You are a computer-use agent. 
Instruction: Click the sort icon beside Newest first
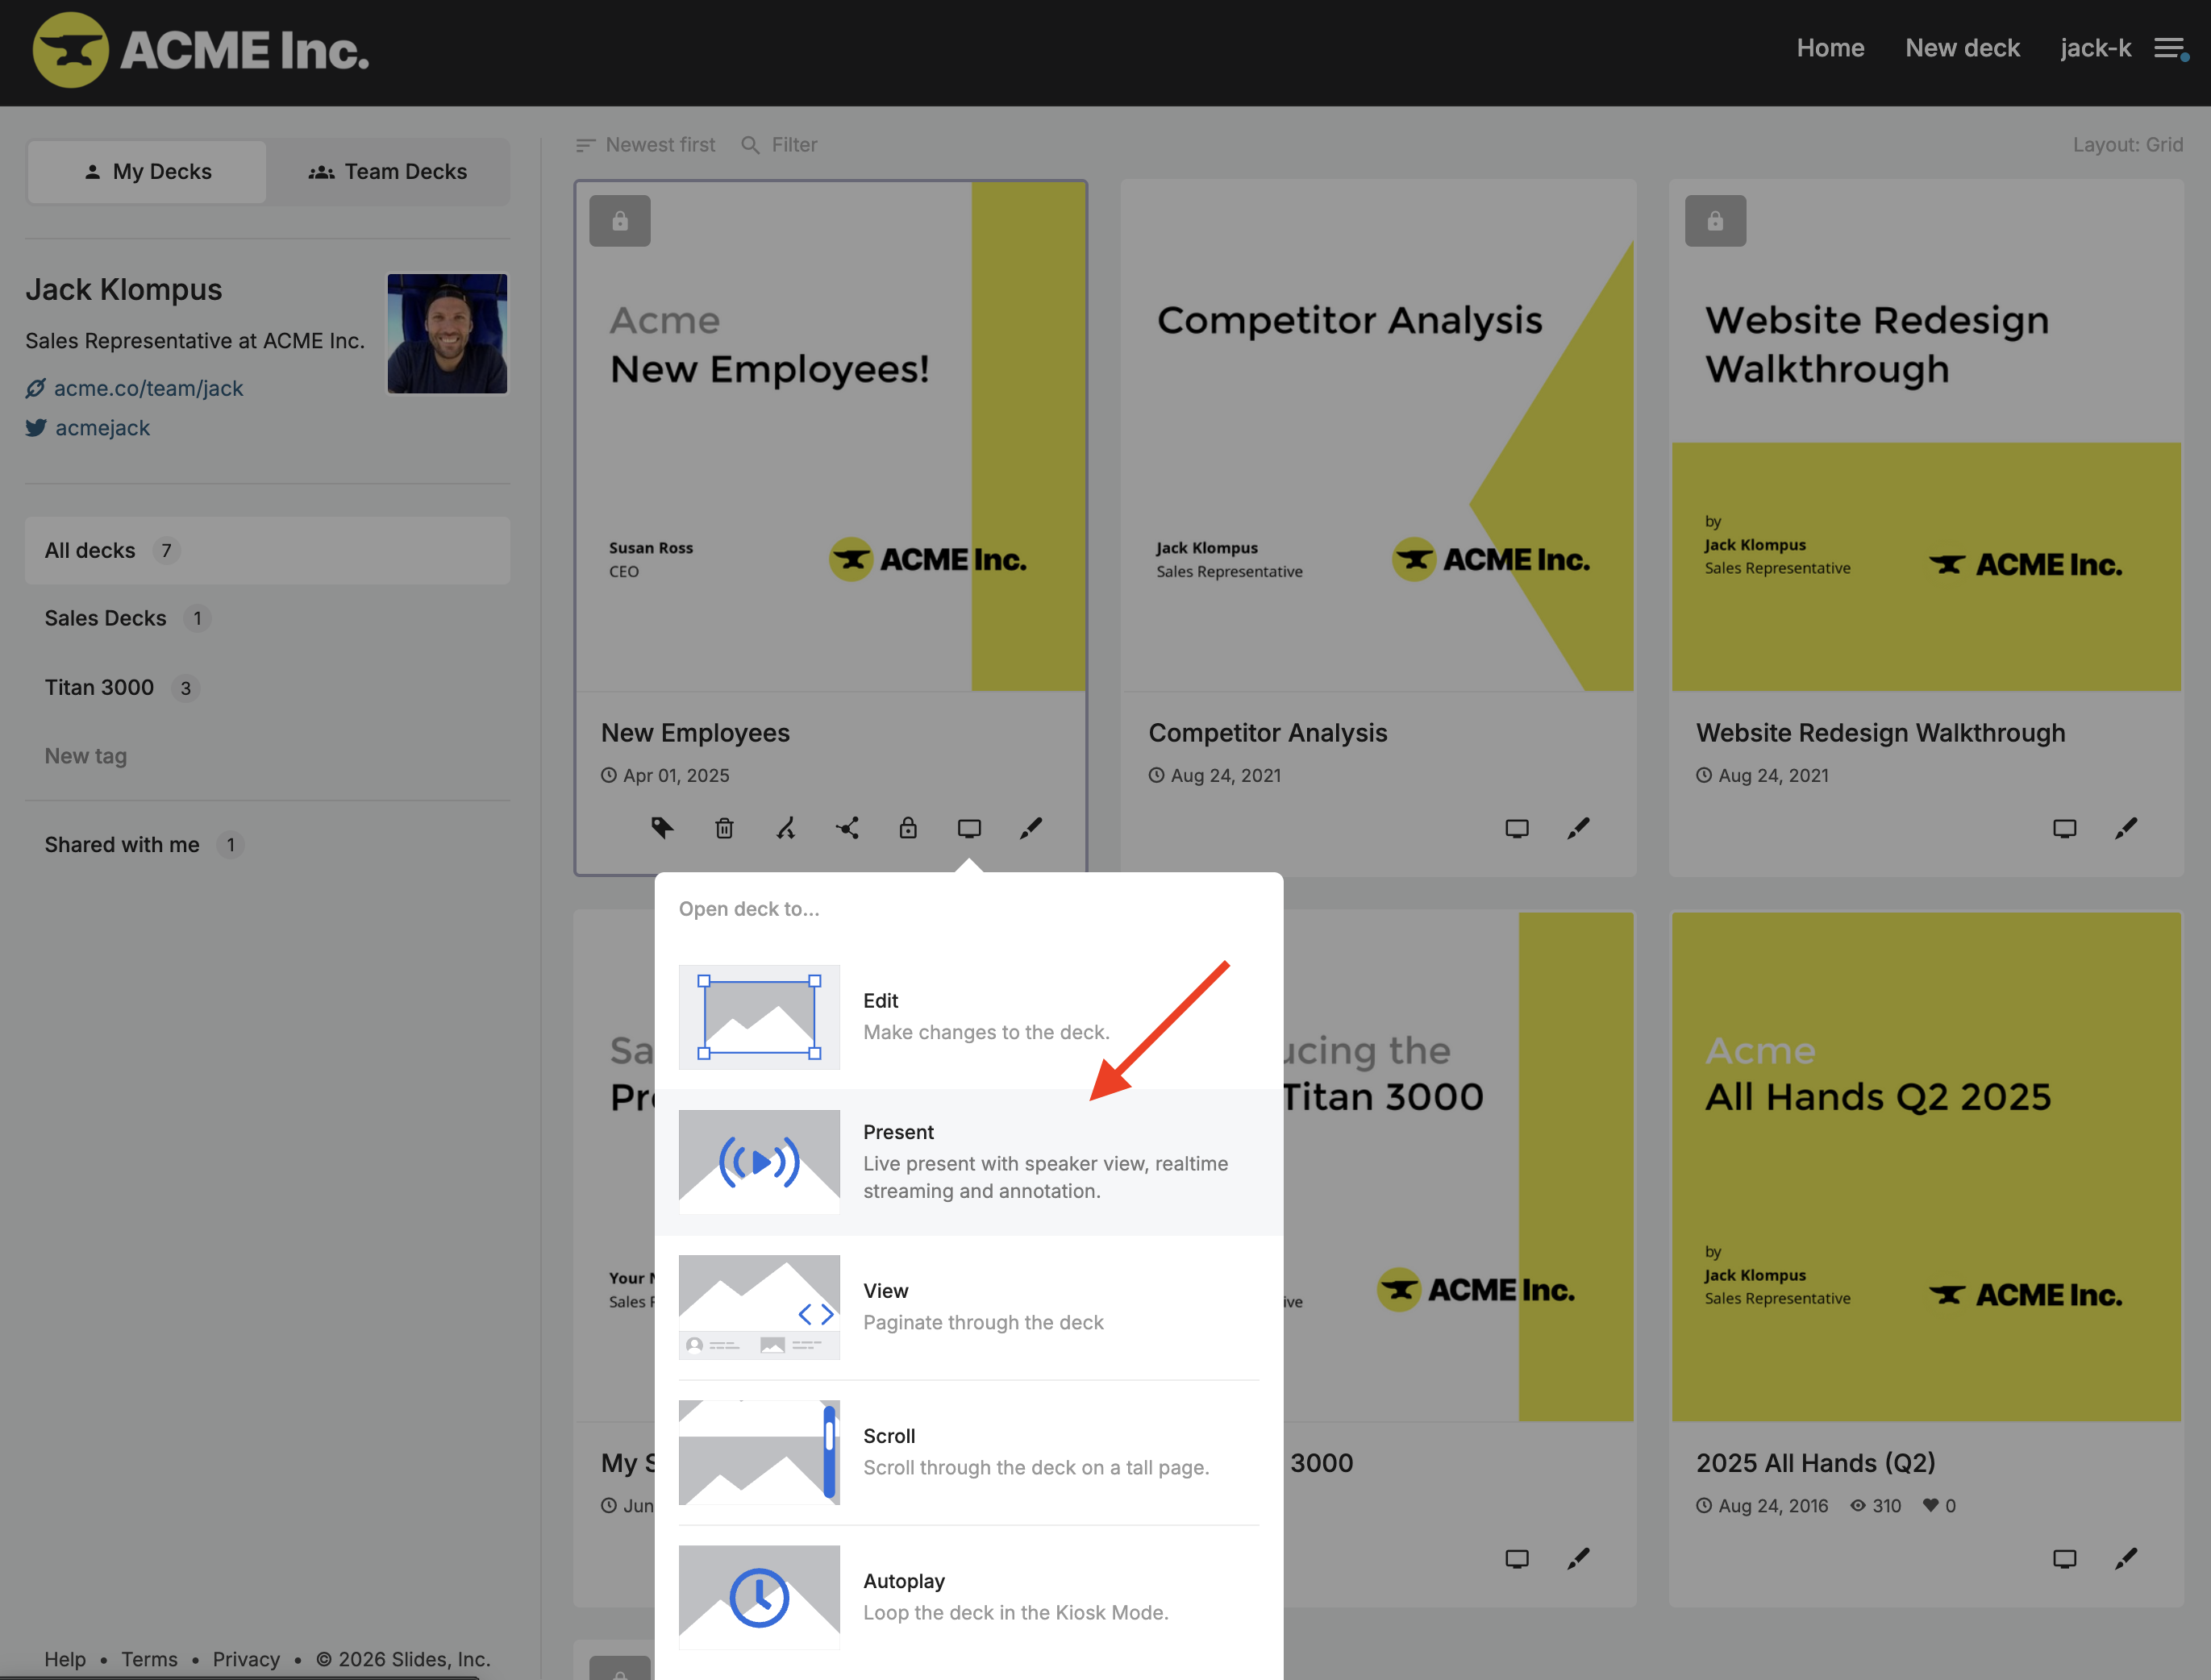(x=585, y=145)
